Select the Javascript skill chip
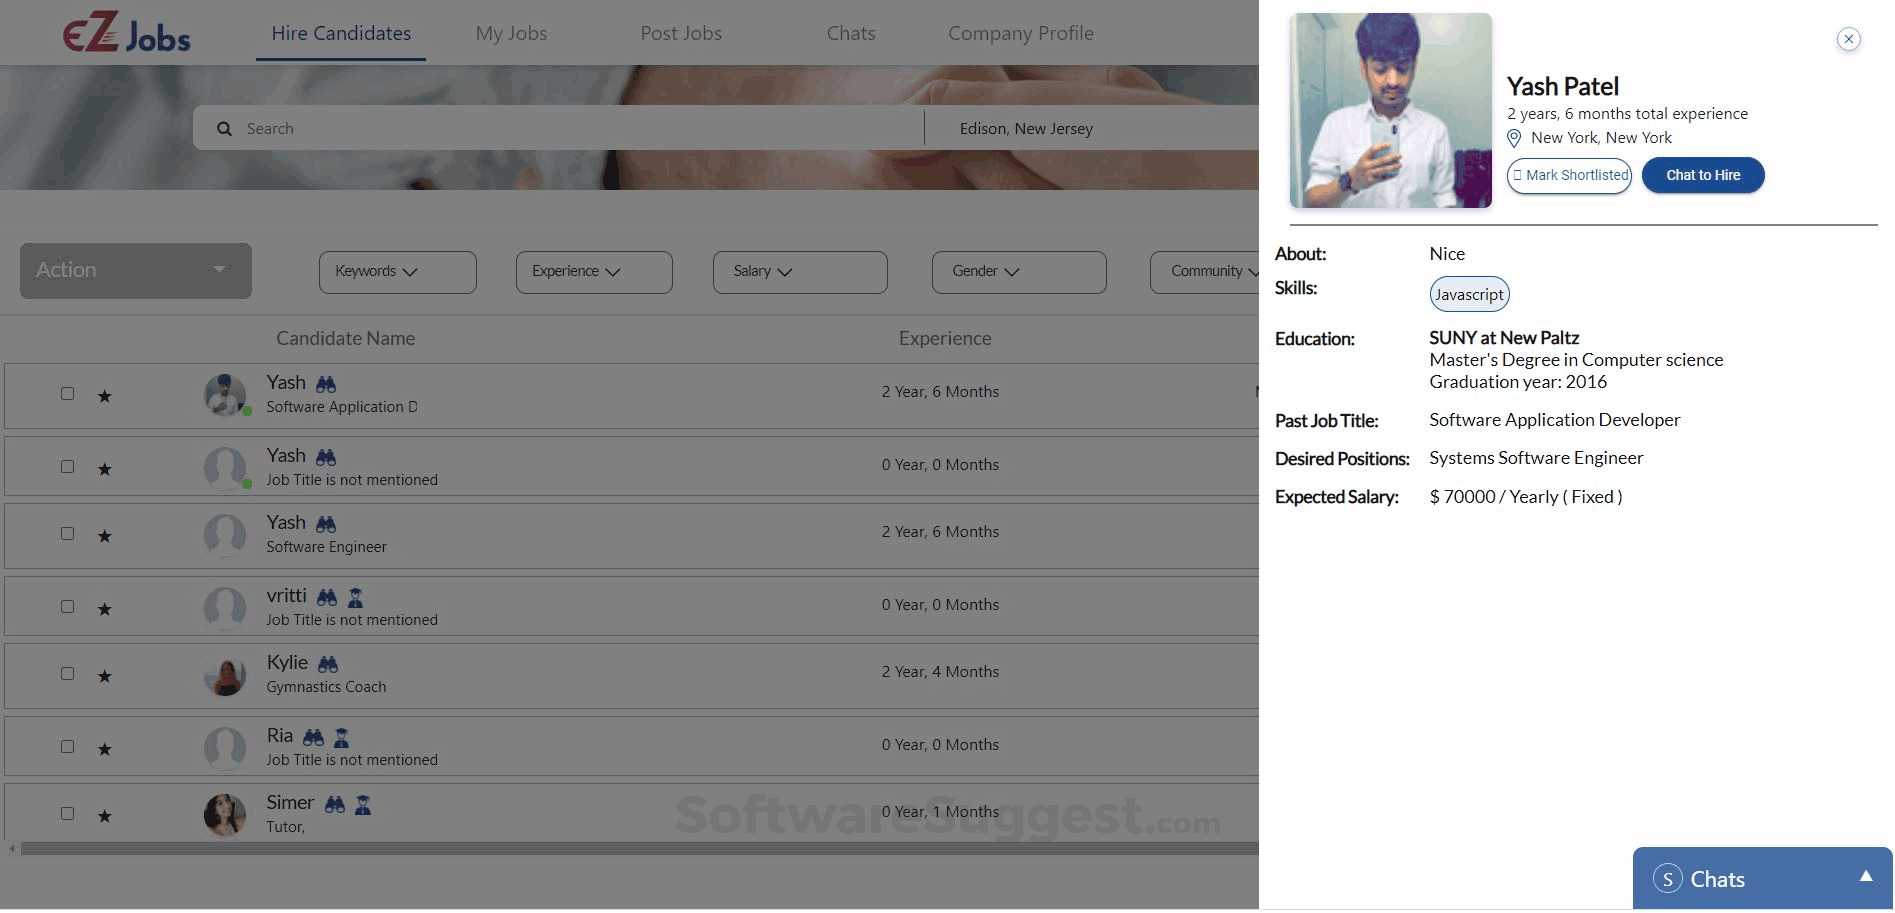This screenshot has height=913, width=1895. [1468, 294]
